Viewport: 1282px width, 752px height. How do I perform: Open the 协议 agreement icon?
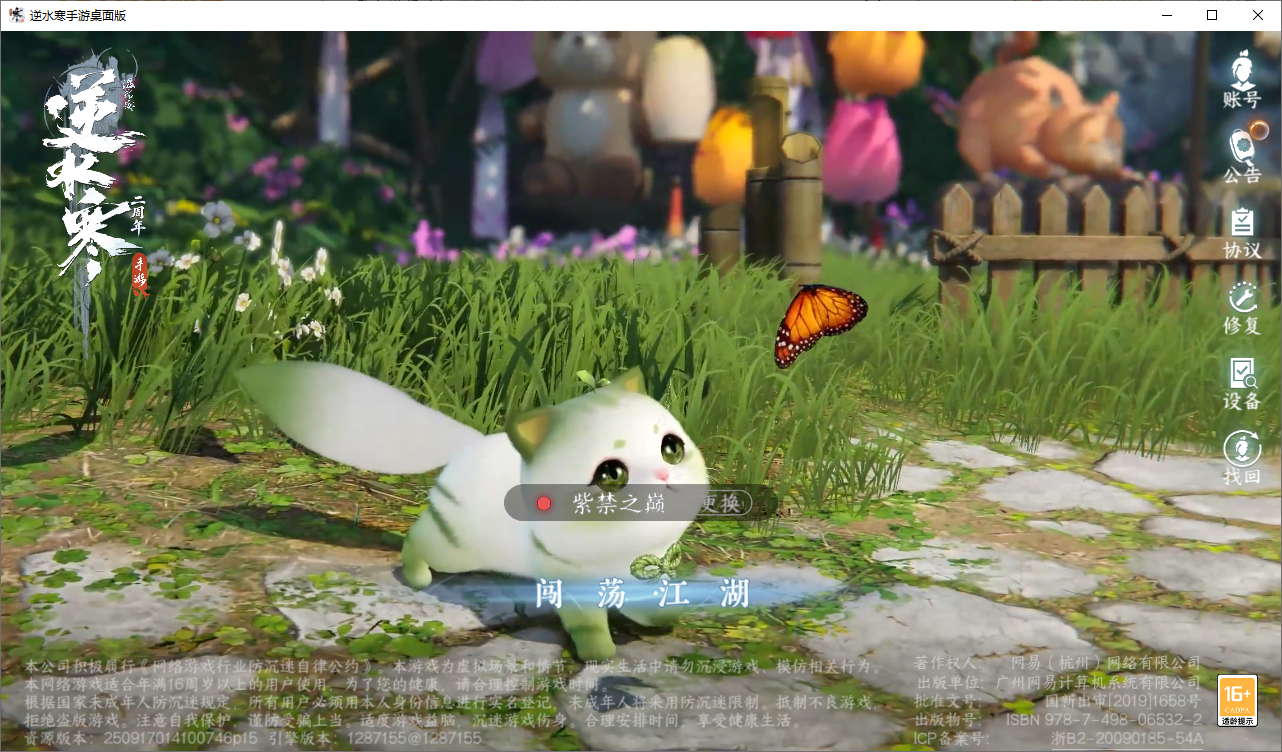[x=1242, y=233]
